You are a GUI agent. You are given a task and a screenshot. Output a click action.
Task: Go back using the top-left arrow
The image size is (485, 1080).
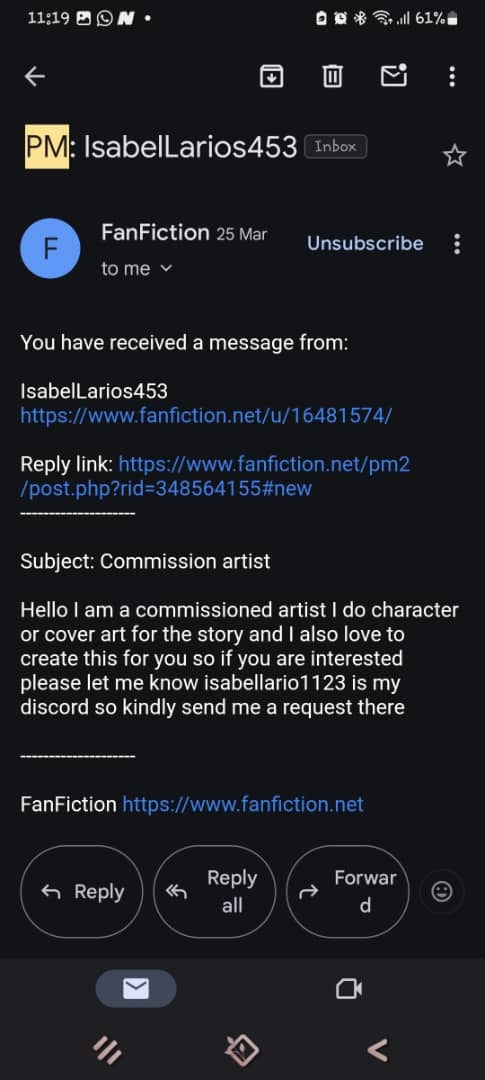(x=34, y=76)
